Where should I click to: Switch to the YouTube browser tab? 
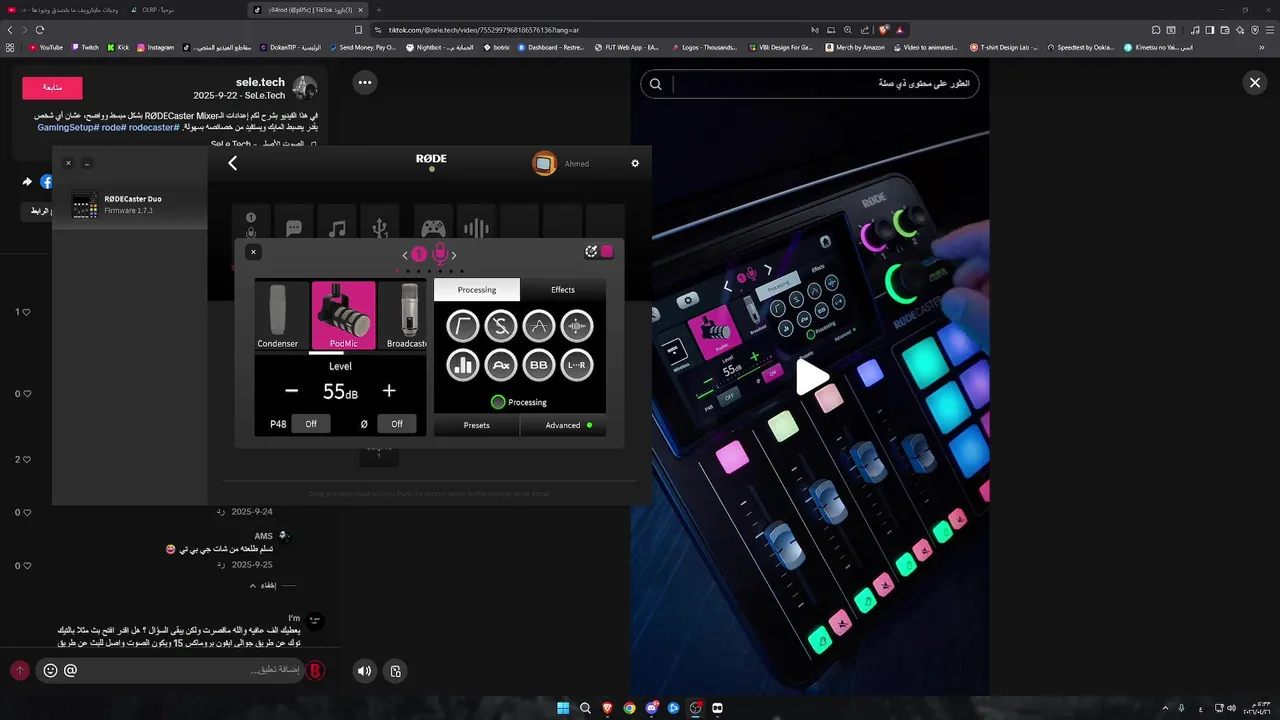coord(62,9)
